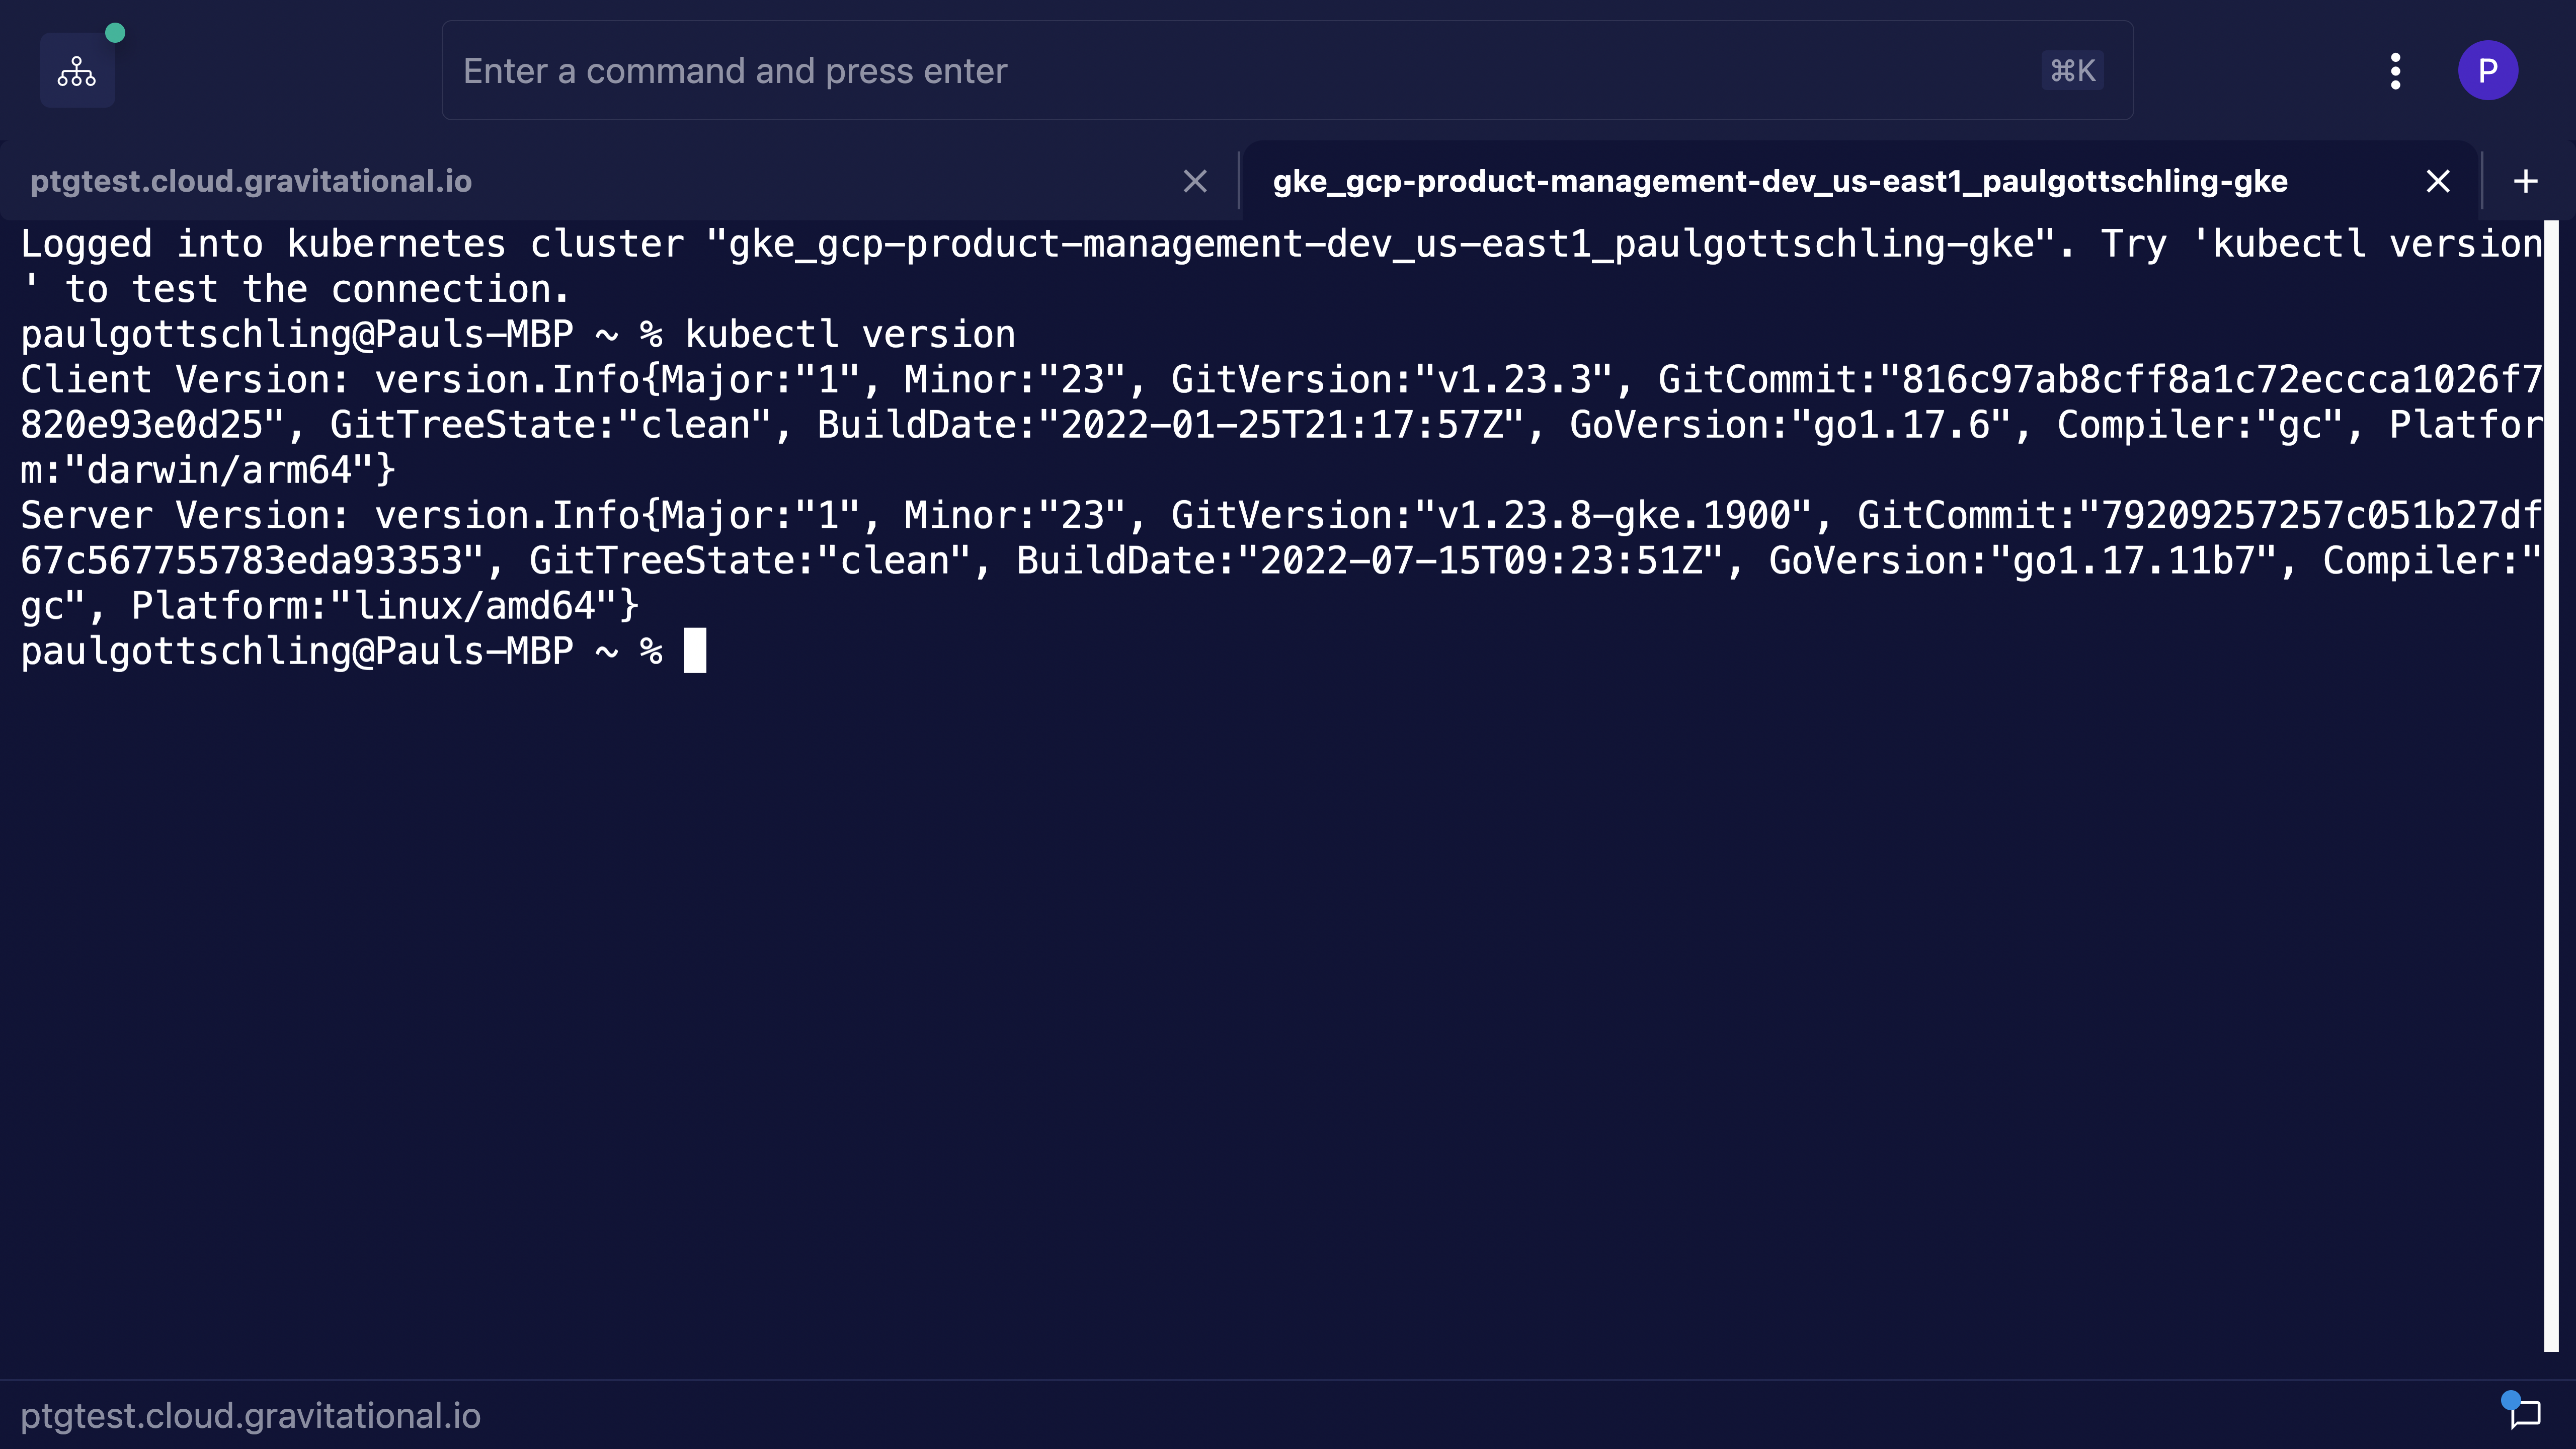
Task: Click the green connection status dot
Action: pos(115,33)
